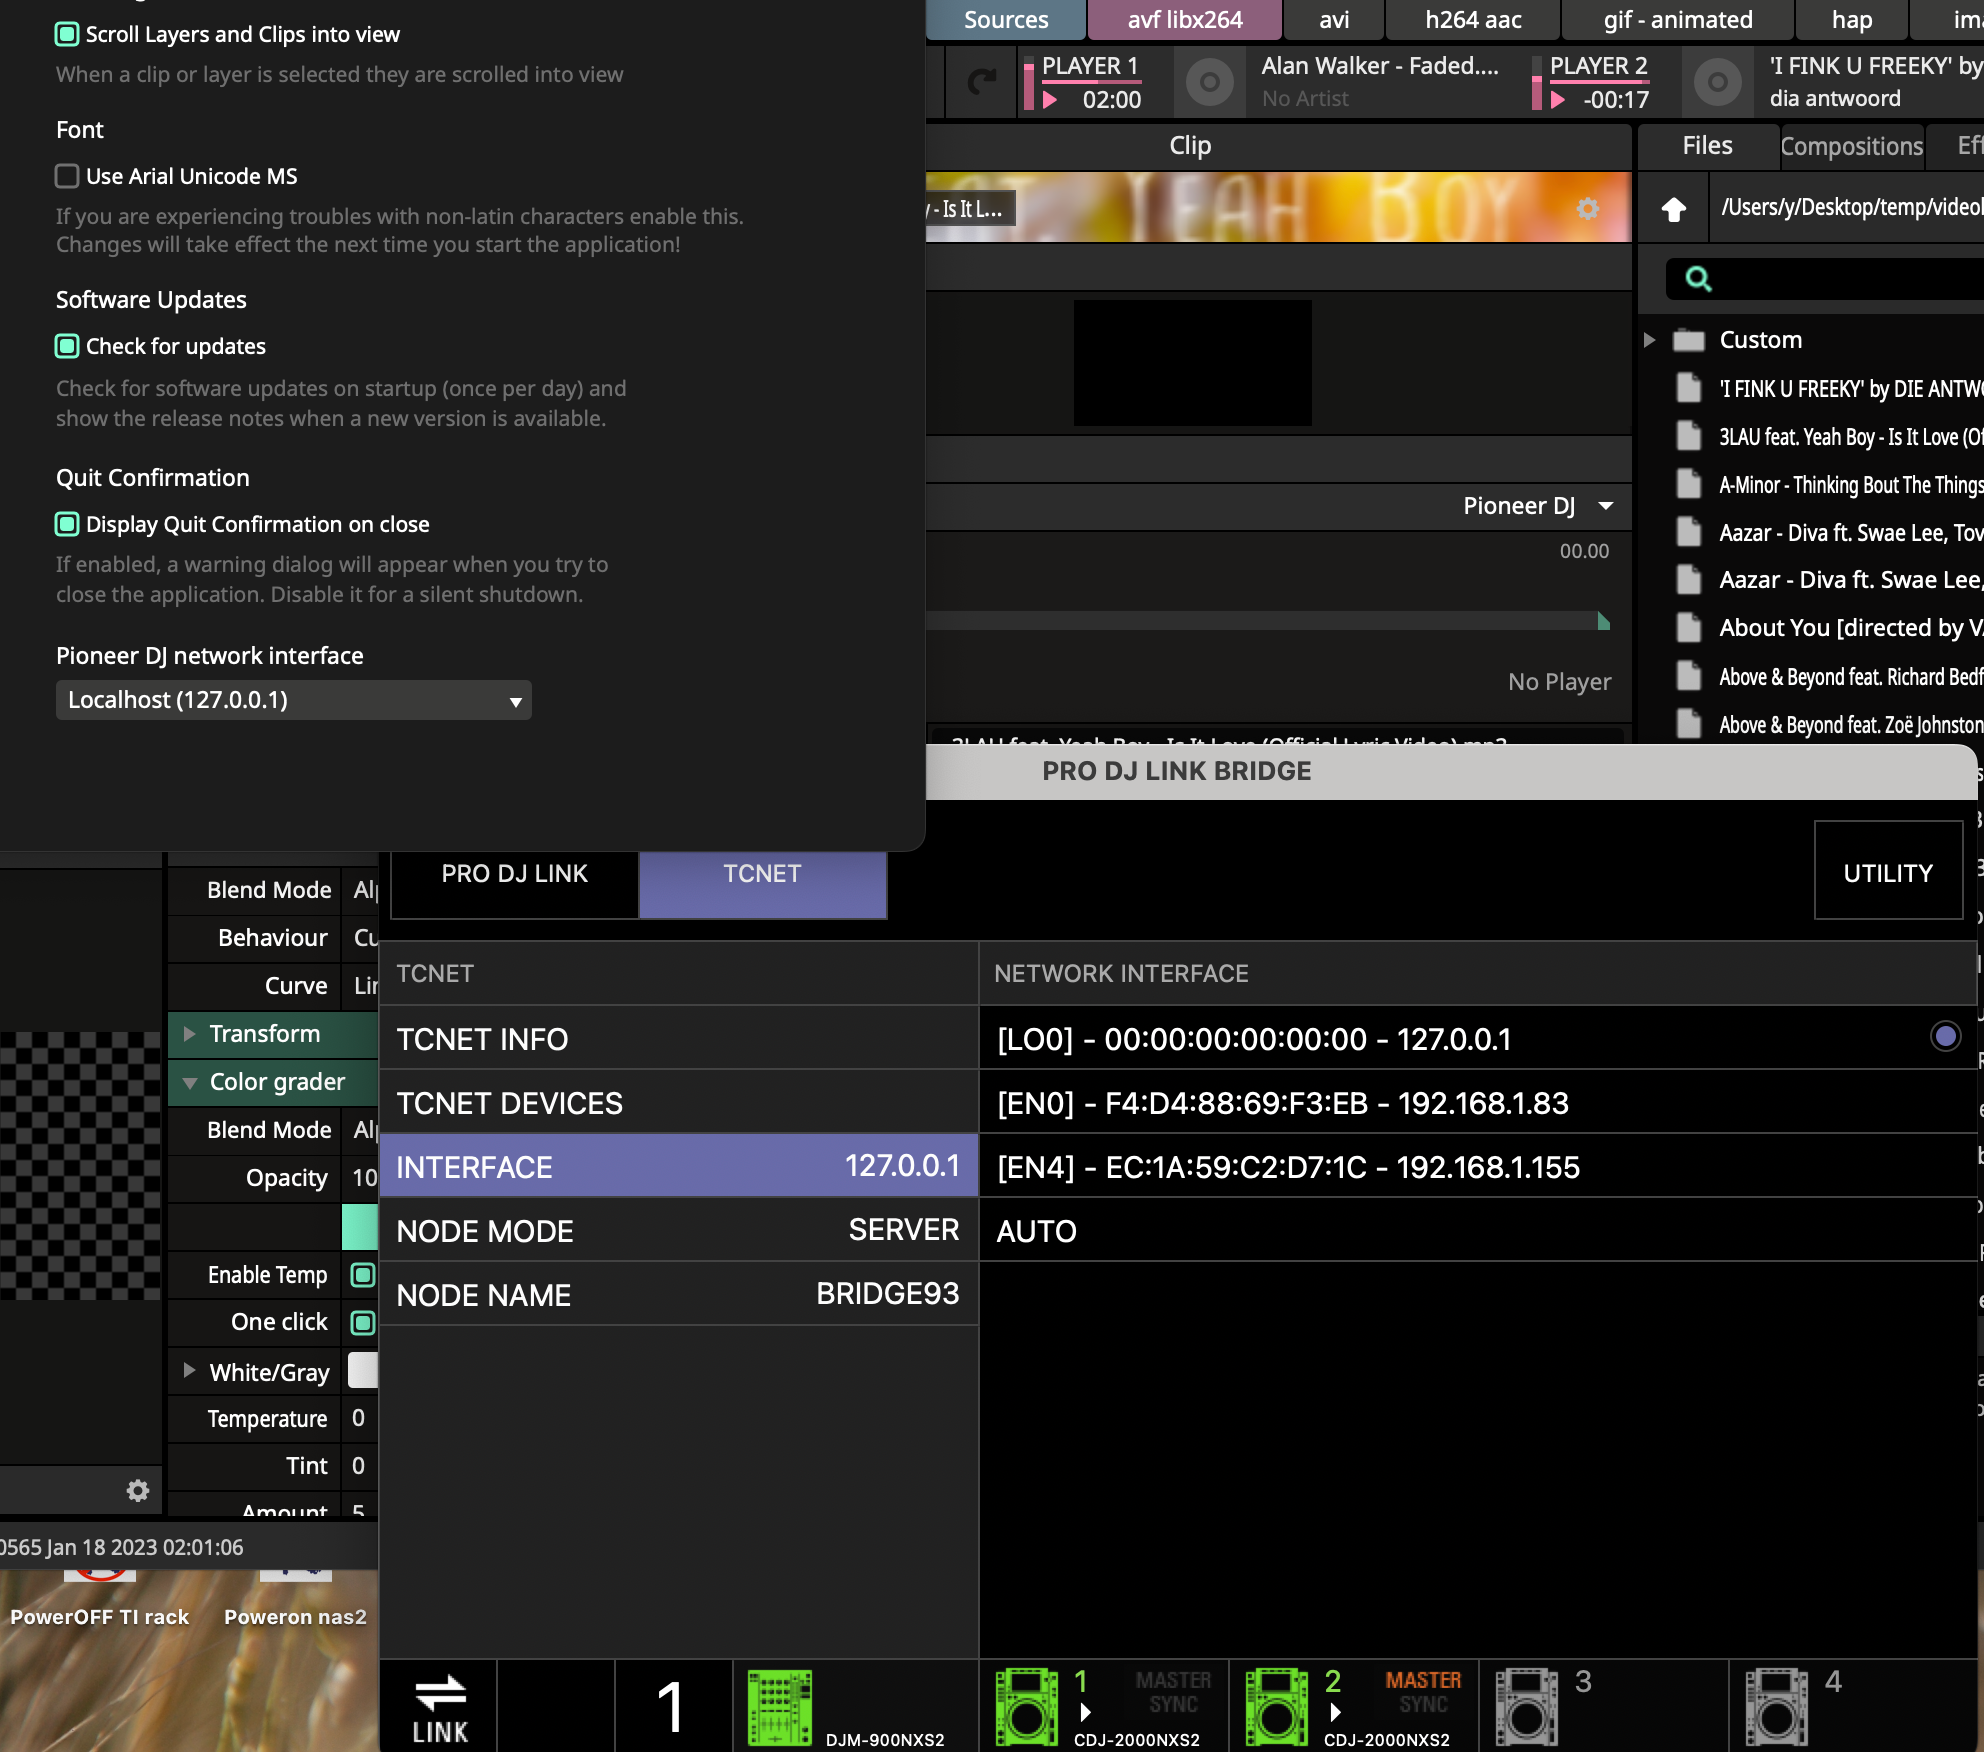Select the EN0 192.168.1.83 interface
This screenshot has width=1984, height=1752.
pos(1283,1103)
